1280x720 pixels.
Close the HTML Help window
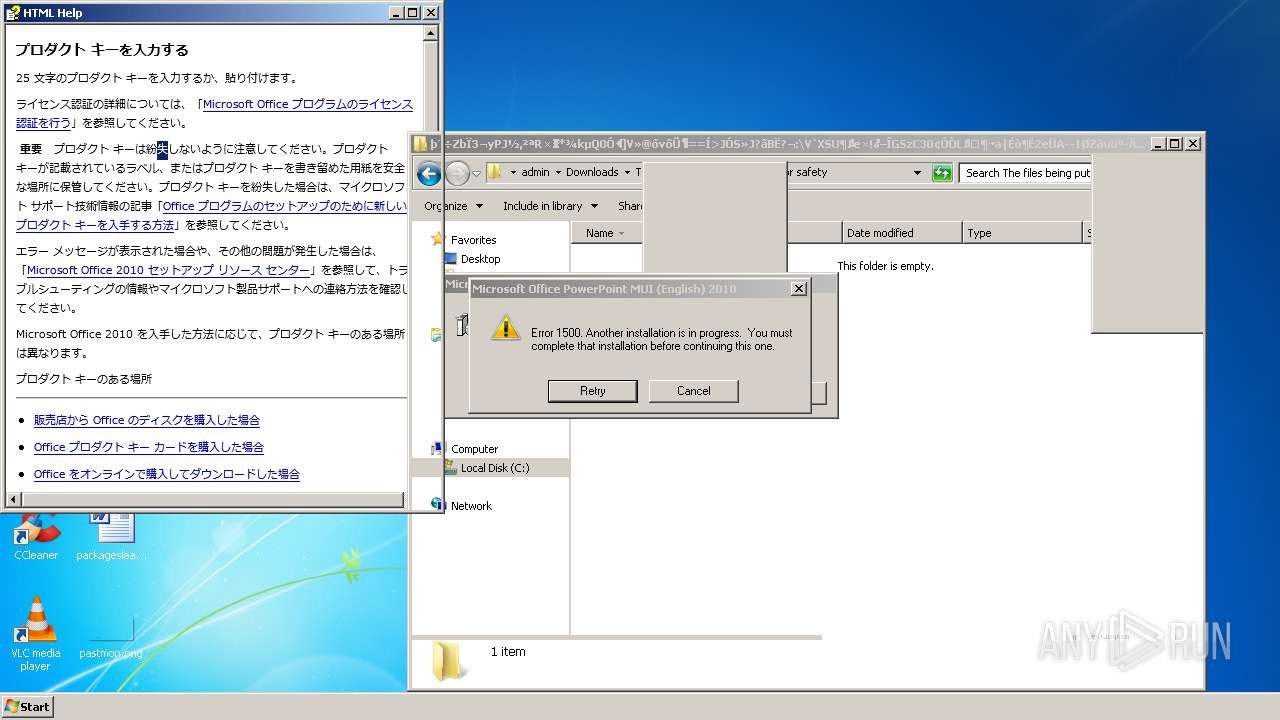[431, 13]
